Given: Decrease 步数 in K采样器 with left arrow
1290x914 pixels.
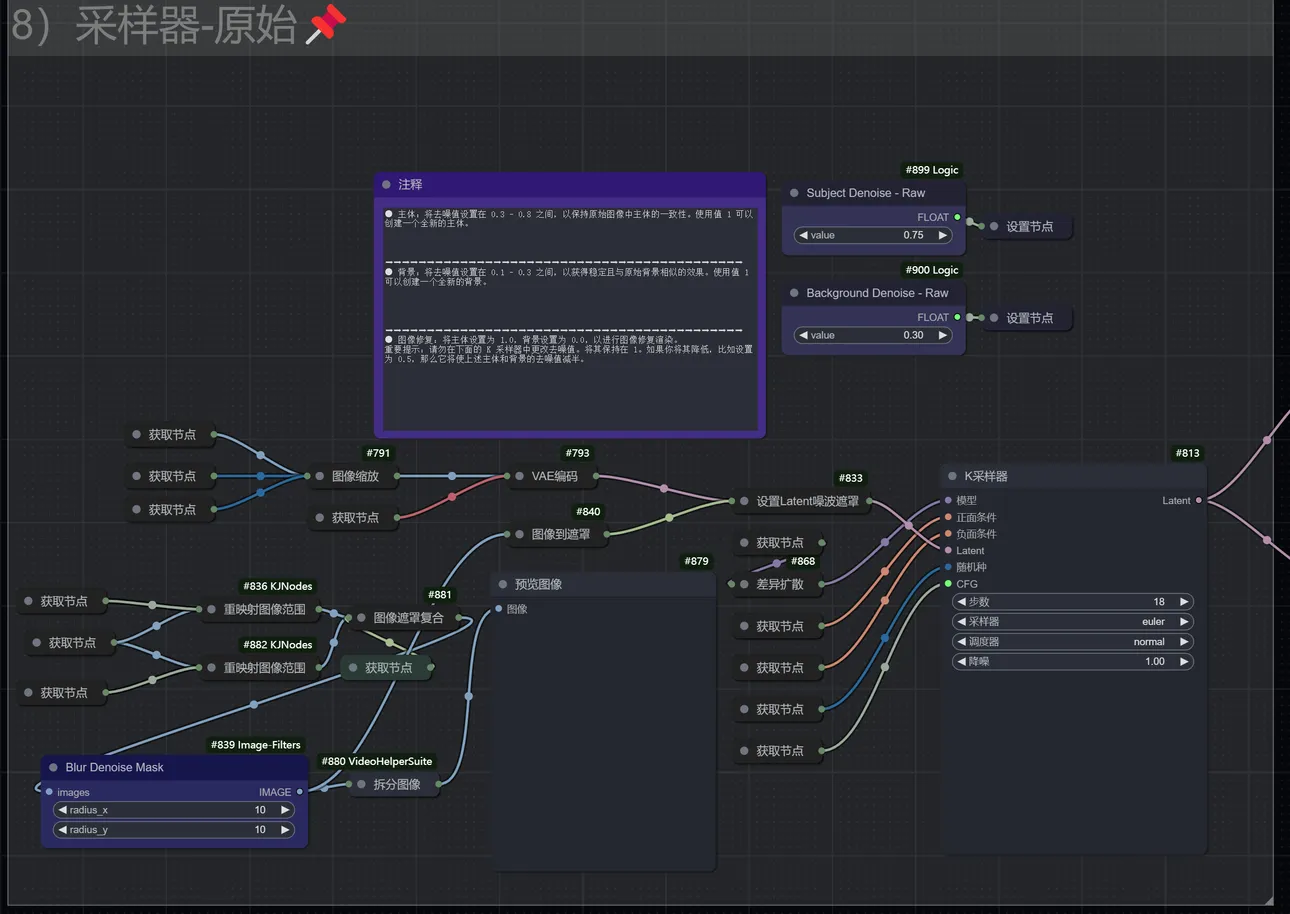Looking at the screenshot, I should [962, 602].
